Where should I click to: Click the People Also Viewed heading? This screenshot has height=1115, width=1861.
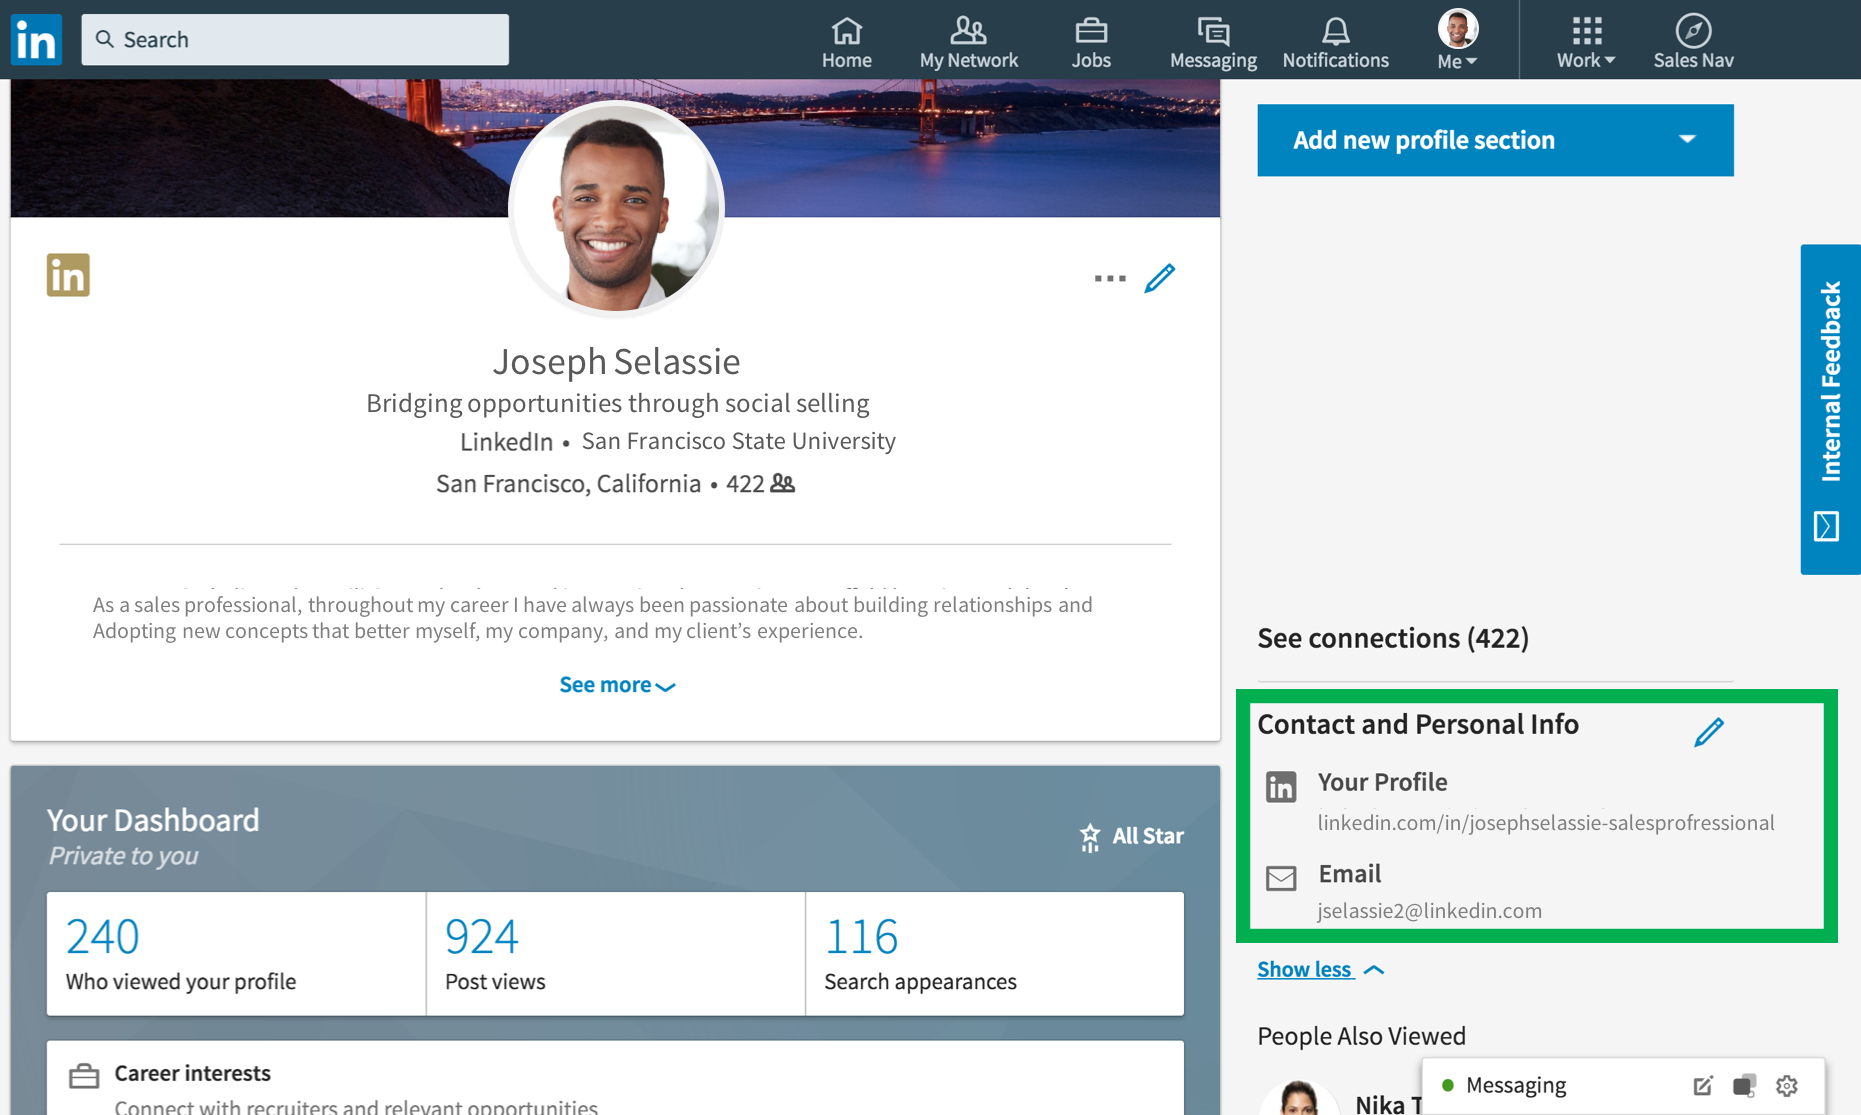pos(1361,1036)
